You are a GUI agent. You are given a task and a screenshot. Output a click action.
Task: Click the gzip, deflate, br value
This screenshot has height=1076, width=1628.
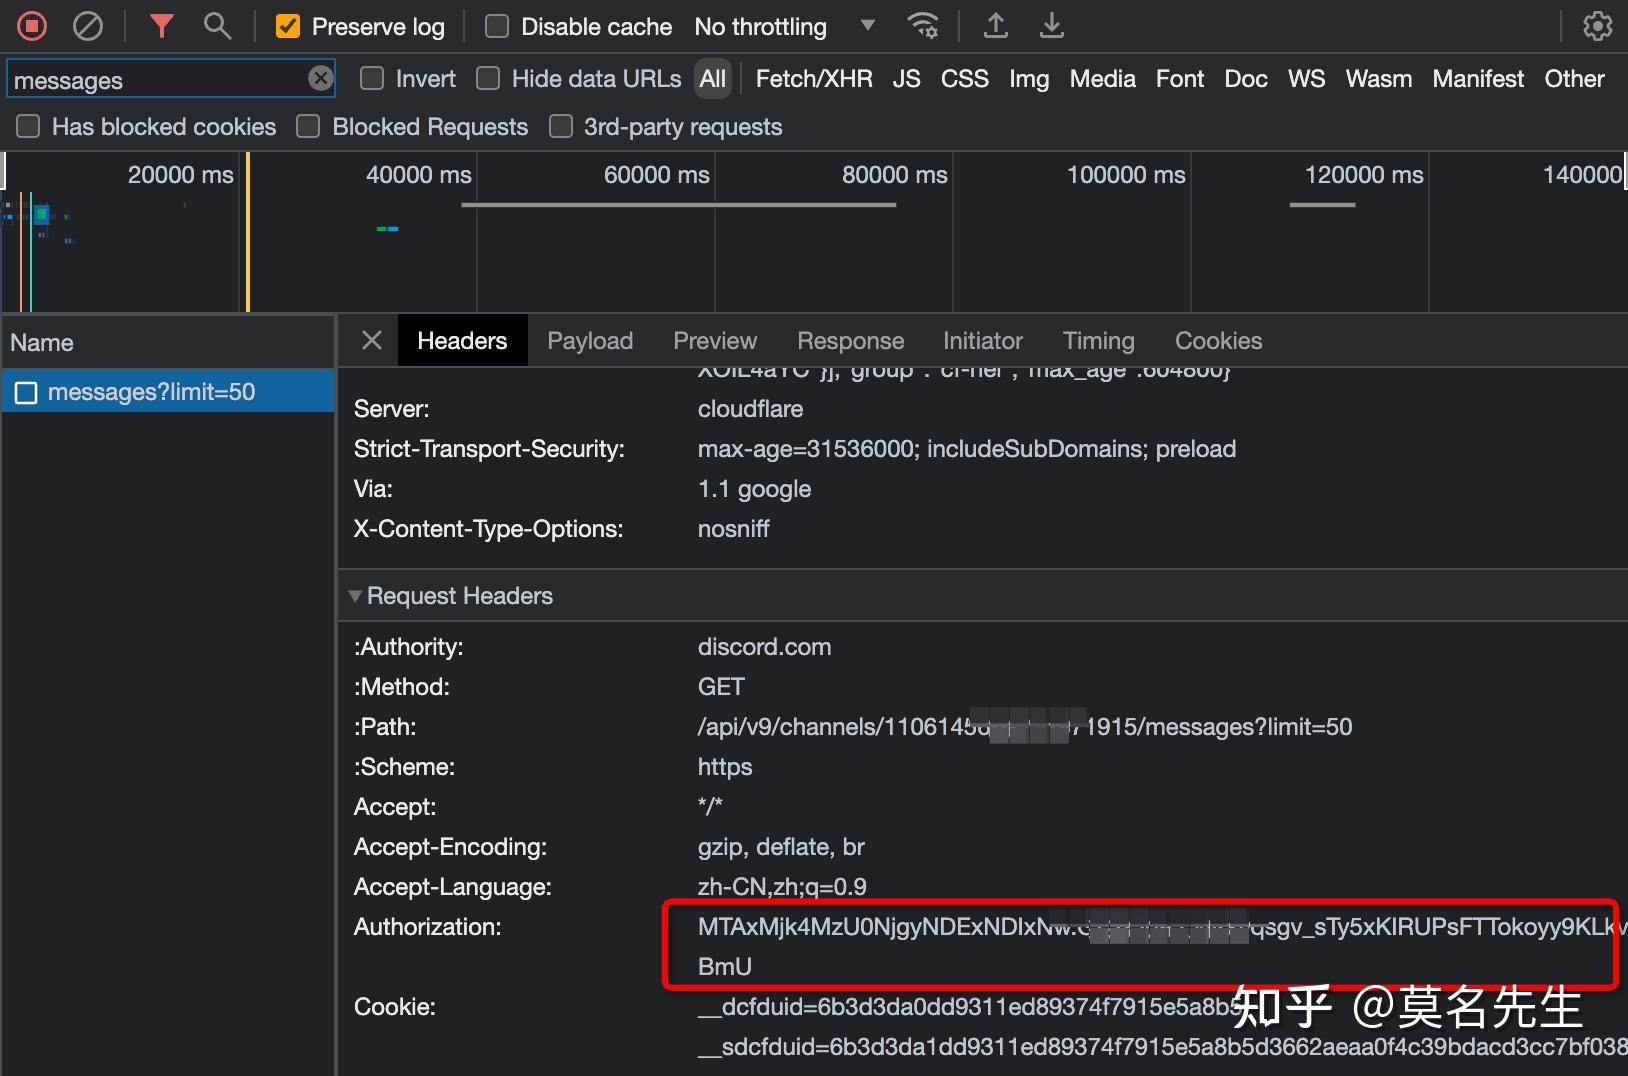781,847
